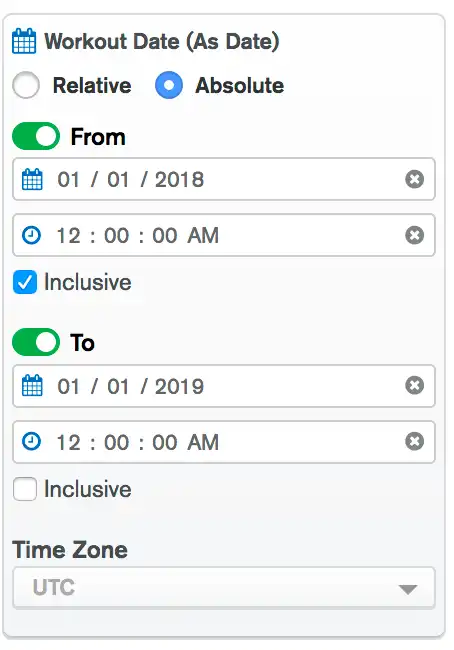
Task: Select the Relative radio button
Action: 26,85
